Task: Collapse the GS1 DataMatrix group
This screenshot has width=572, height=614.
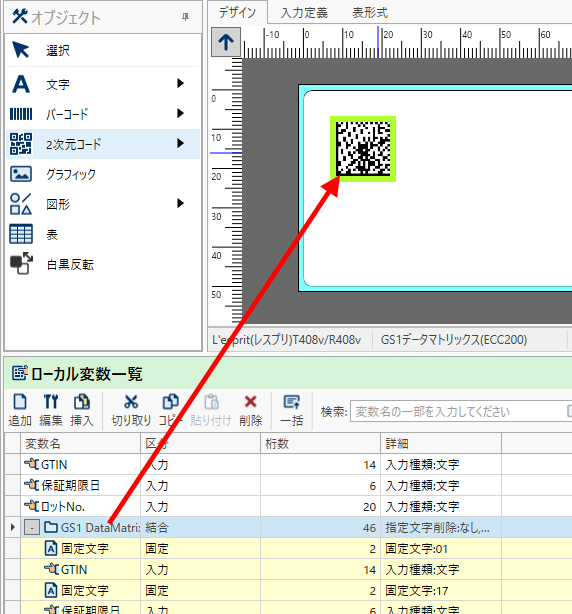Action: pyautogui.click(x=32, y=527)
